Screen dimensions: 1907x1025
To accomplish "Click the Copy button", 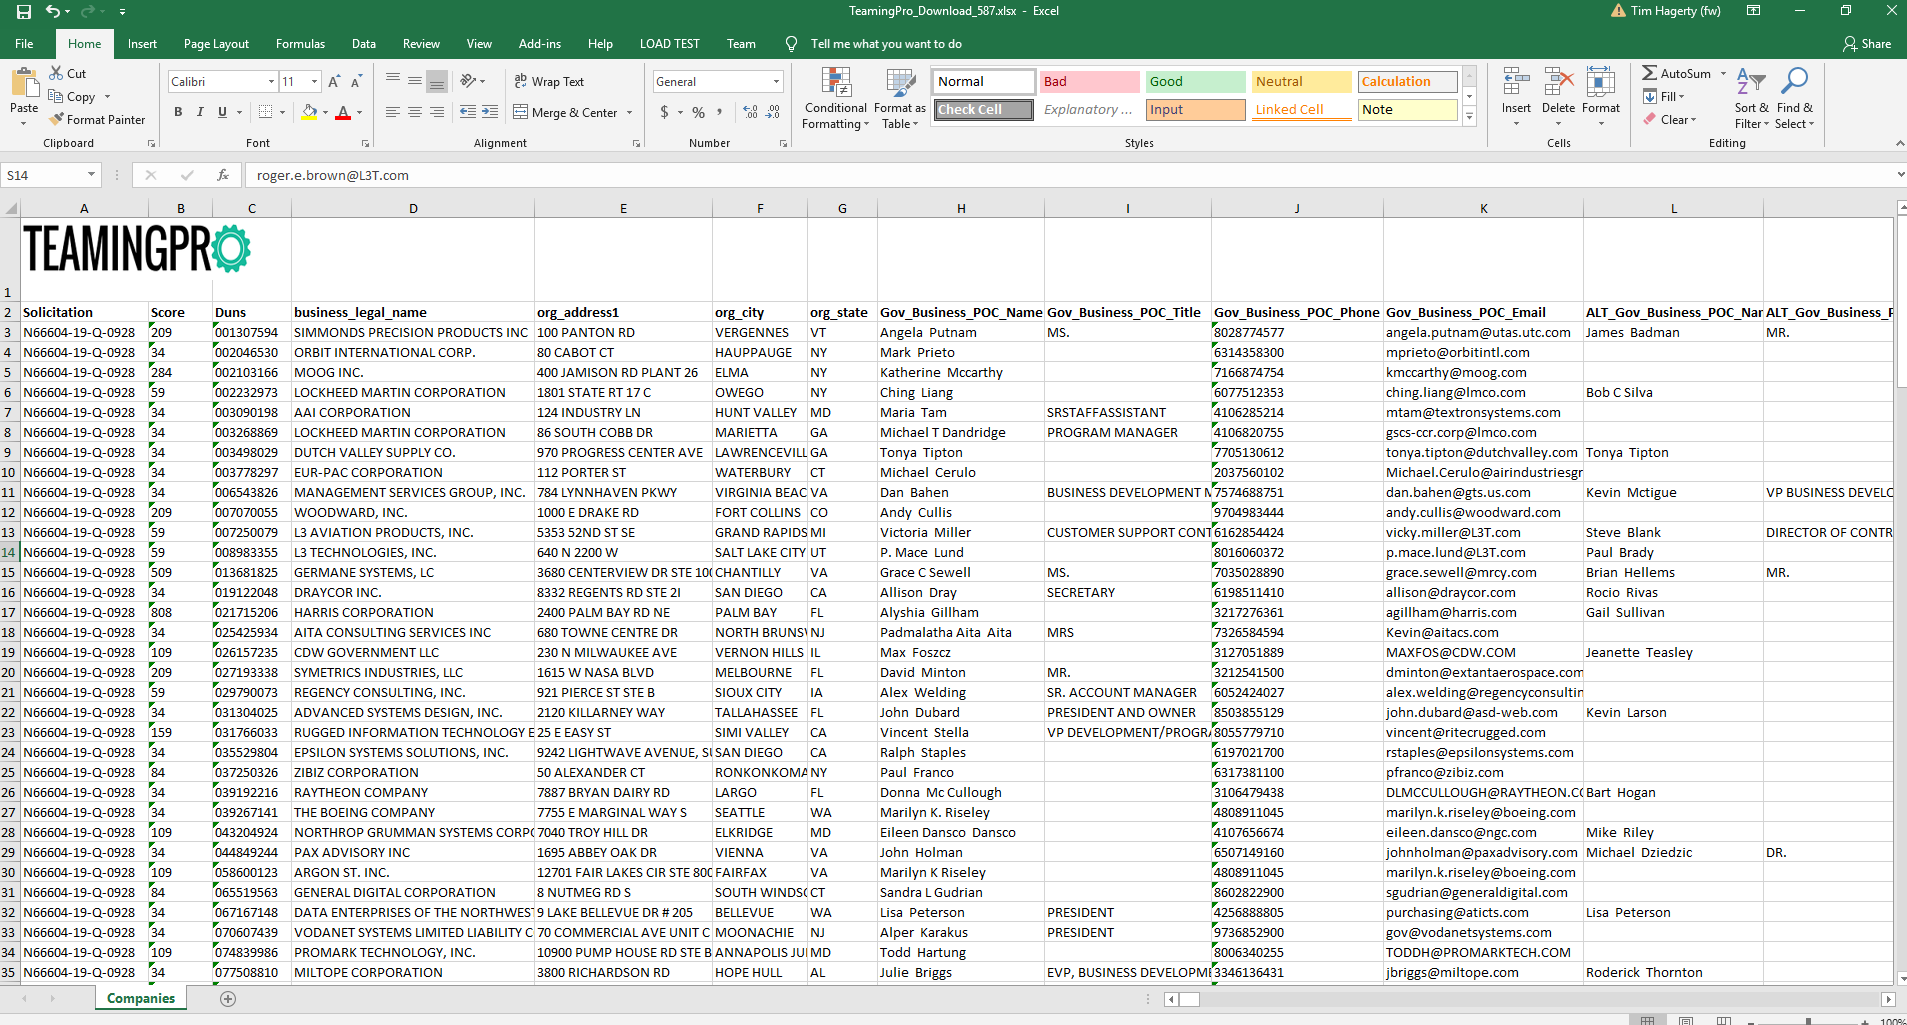I will click(73, 96).
